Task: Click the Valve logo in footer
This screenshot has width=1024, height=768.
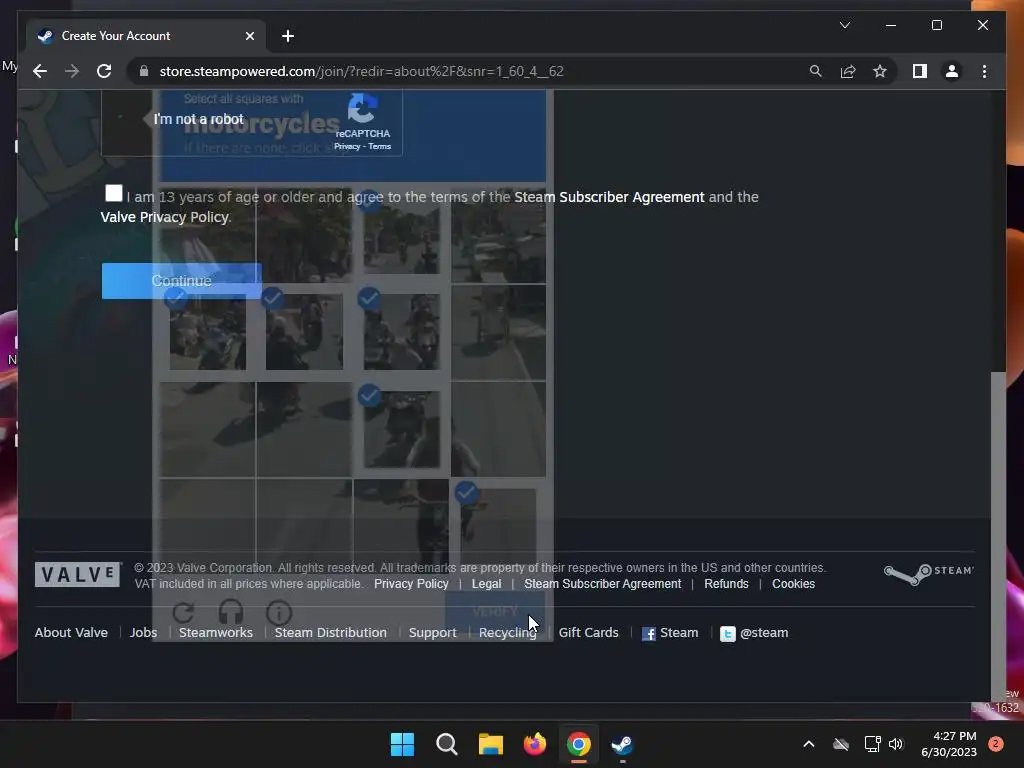Action: point(78,575)
